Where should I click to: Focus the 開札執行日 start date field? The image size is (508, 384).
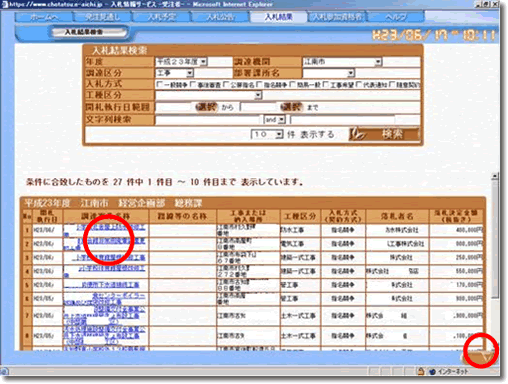[x=175, y=107]
